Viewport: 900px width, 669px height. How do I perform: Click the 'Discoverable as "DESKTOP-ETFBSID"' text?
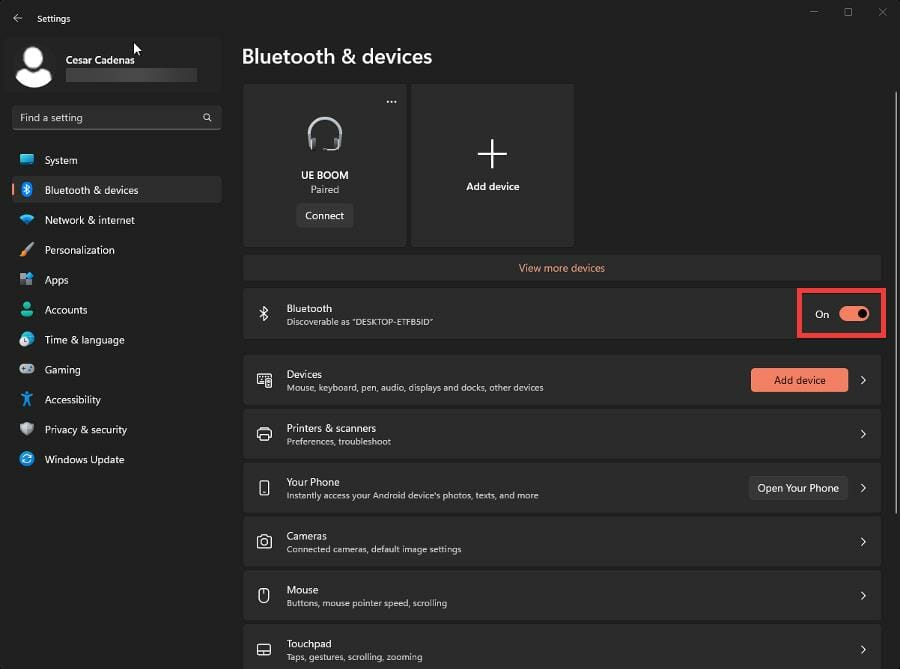360,322
